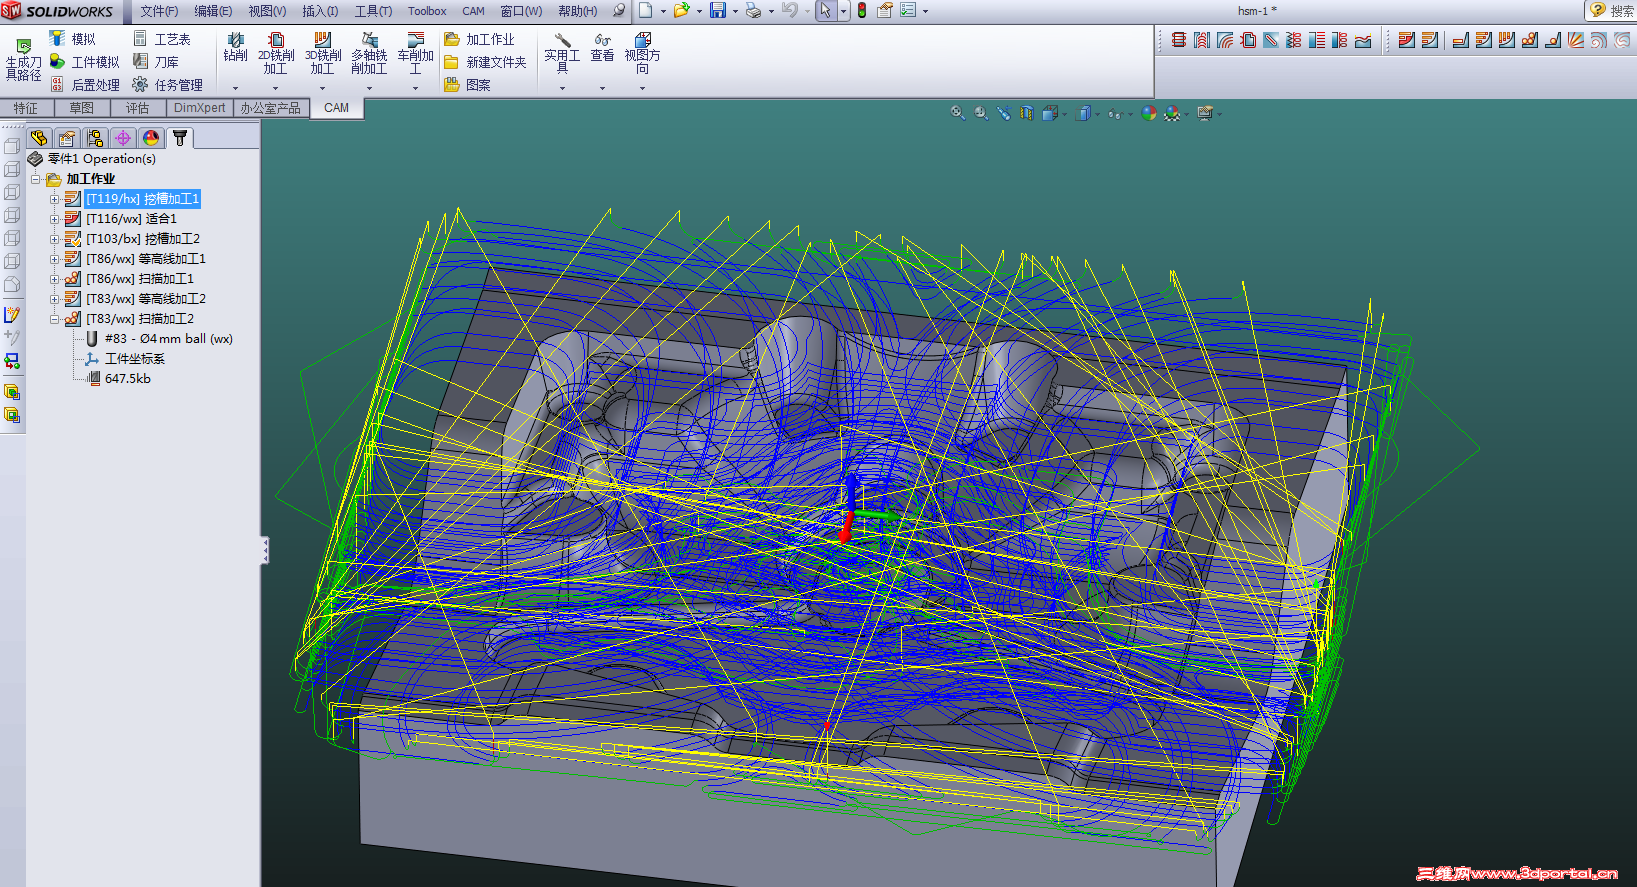The height and width of the screenshot is (887, 1637).
Task: Click the 图案 pattern button
Action: (467, 85)
